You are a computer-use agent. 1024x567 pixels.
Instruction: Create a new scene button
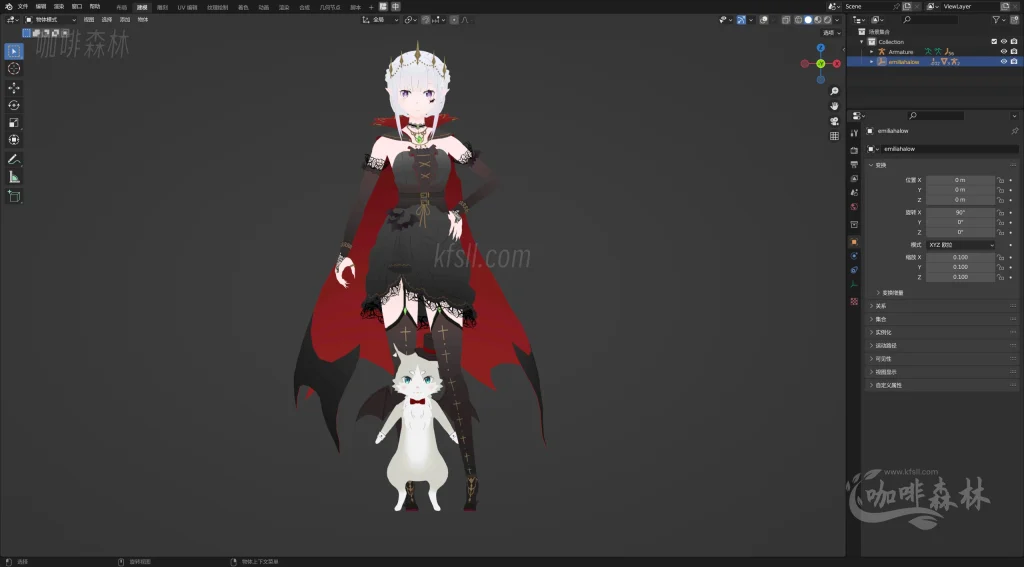pos(907,7)
